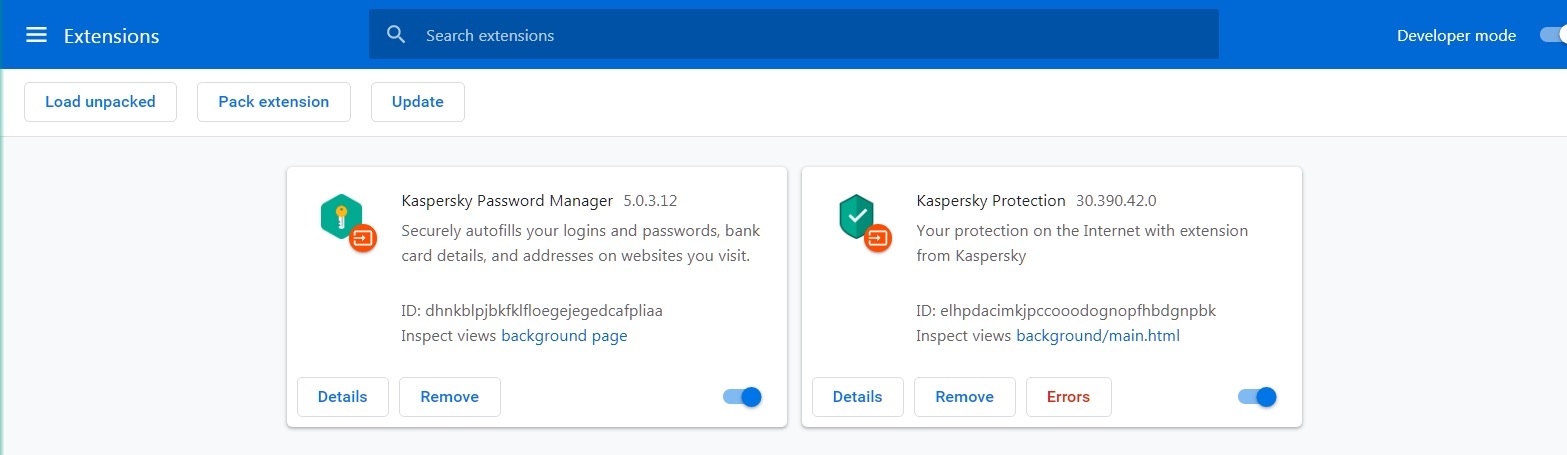Open Details for Kaspersky Protection
1567x455 pixels.
tap(857, 397)
